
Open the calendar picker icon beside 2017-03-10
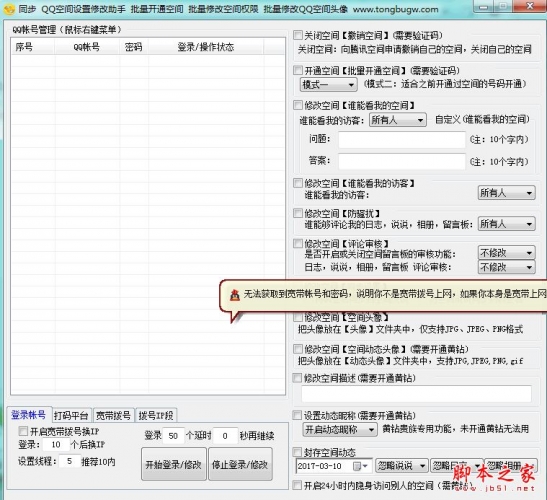[x=360, y=466]
